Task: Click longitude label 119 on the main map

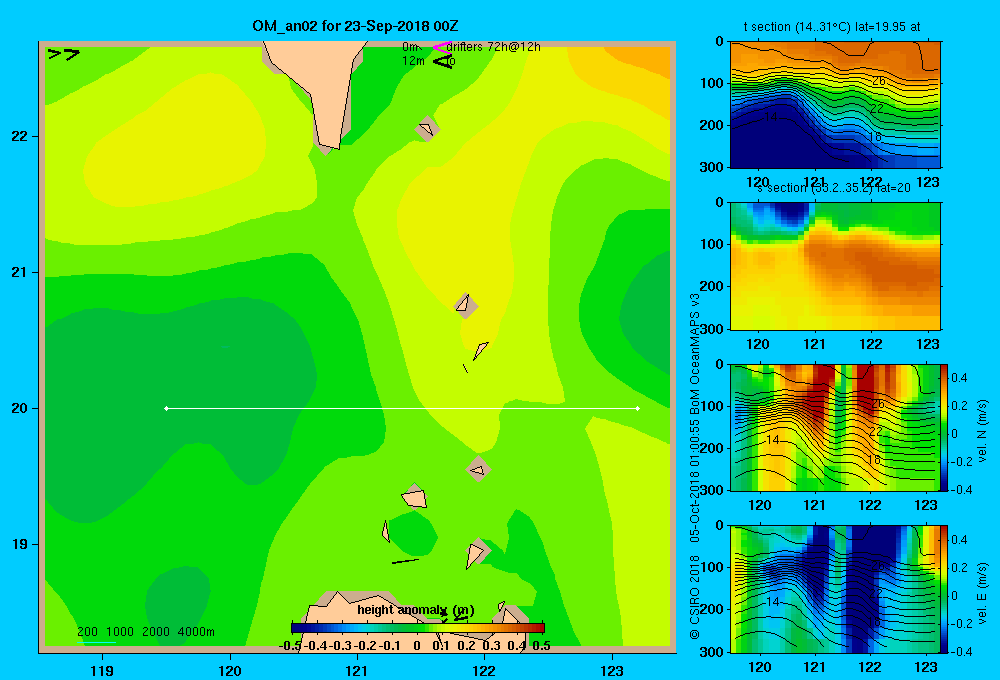Action: (x=102, y=670)
